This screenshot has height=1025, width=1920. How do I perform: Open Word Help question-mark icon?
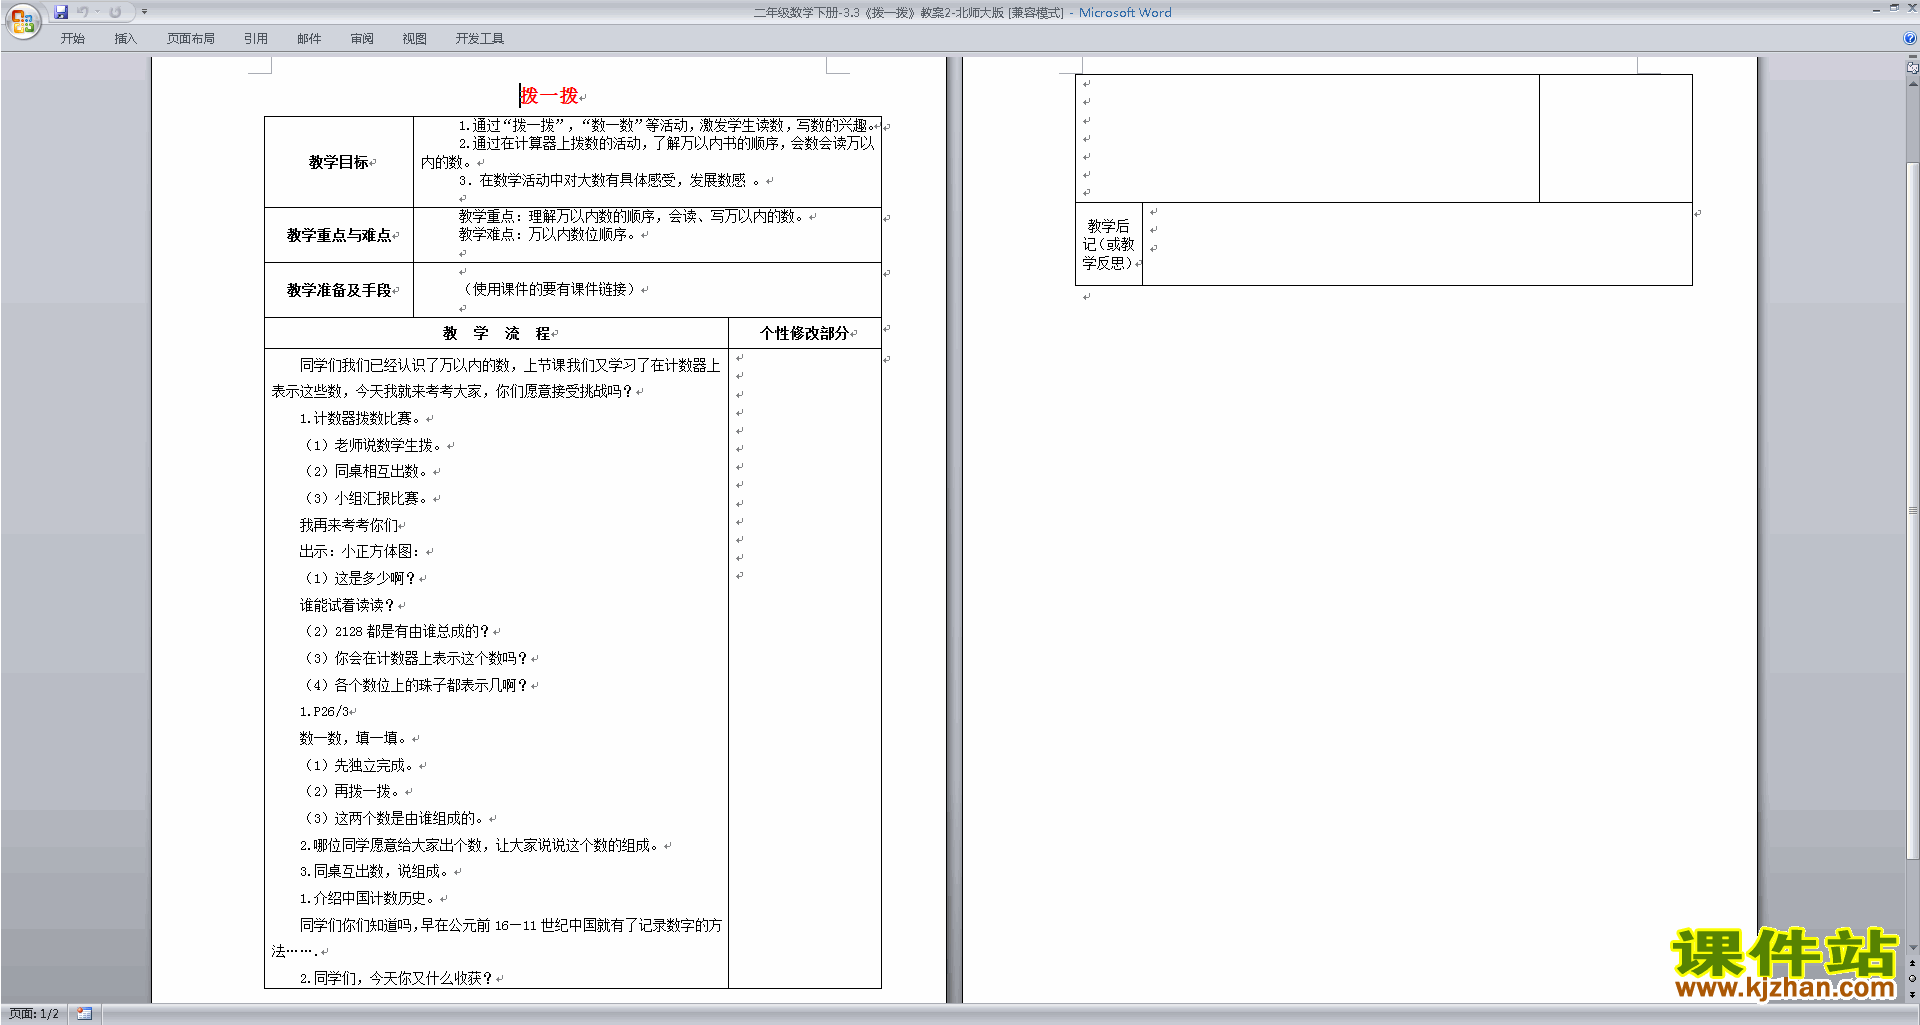coord(1910,38)
